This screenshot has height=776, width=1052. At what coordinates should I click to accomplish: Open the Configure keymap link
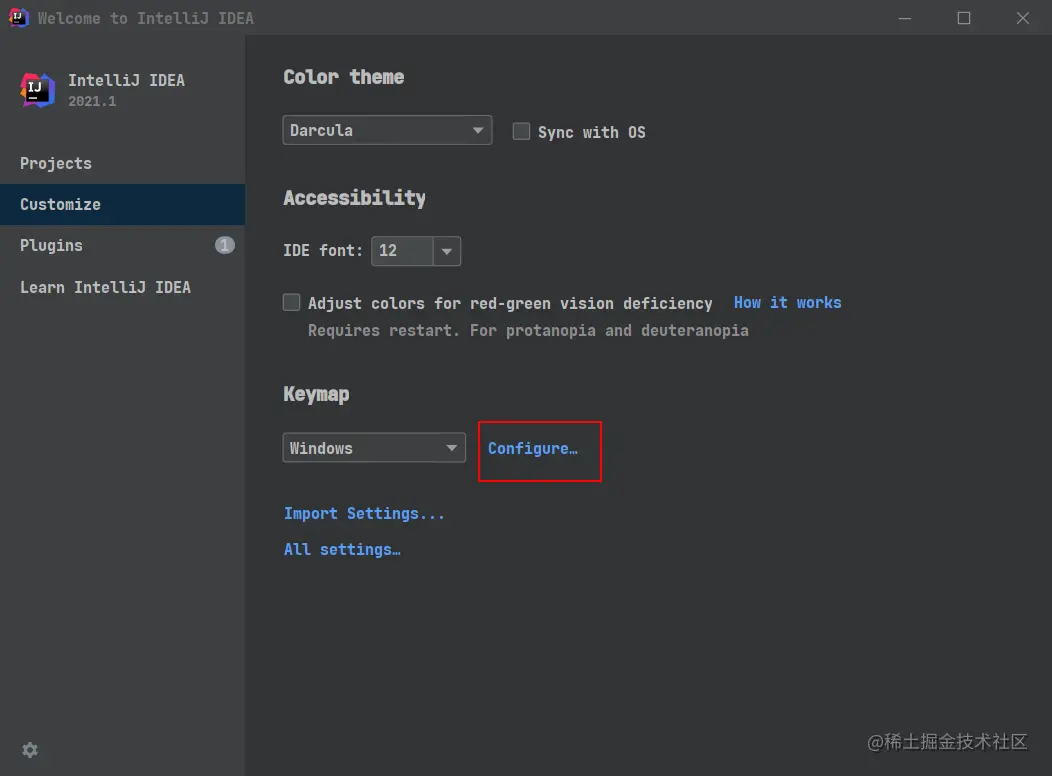533,449
